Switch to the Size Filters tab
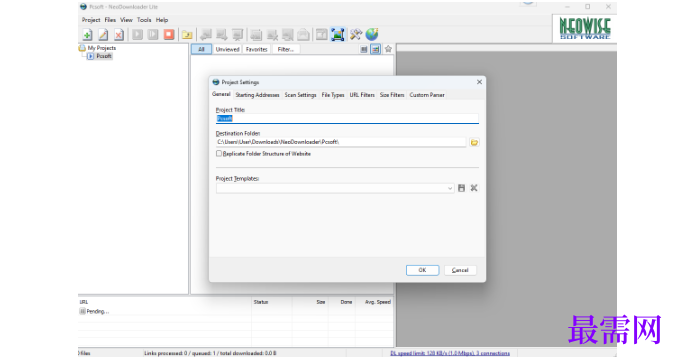Image resolution: width=680 pixels, height=361 pixels. [x=392, y=95]
